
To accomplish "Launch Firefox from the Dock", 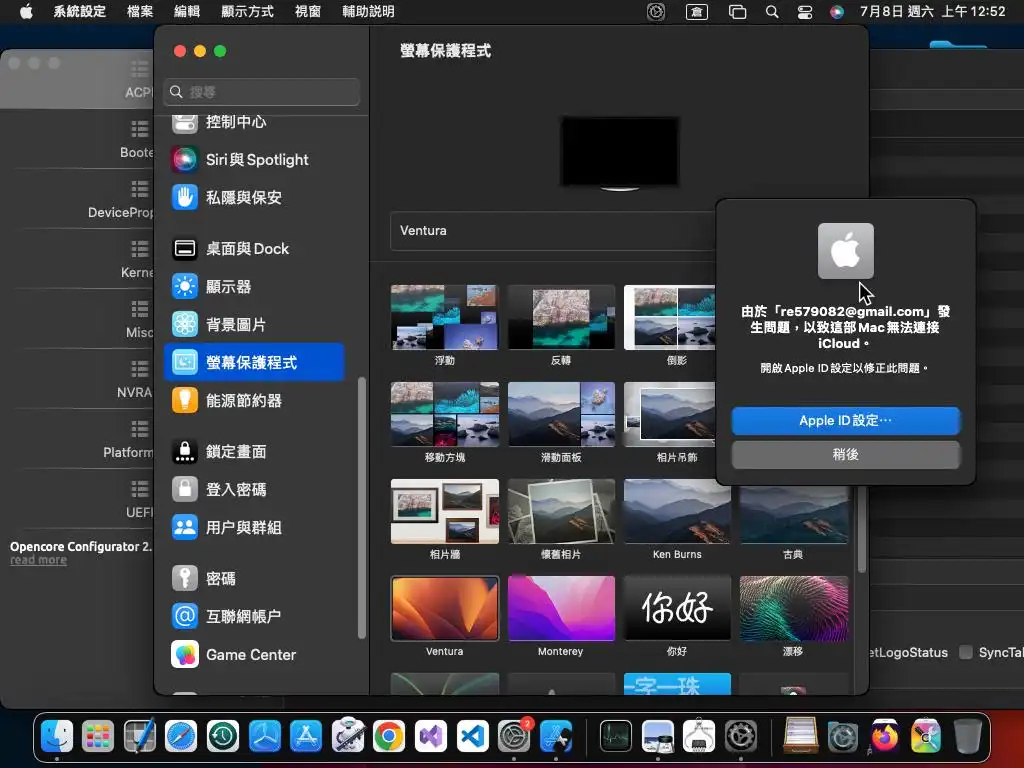I will (x=884, y=736).
